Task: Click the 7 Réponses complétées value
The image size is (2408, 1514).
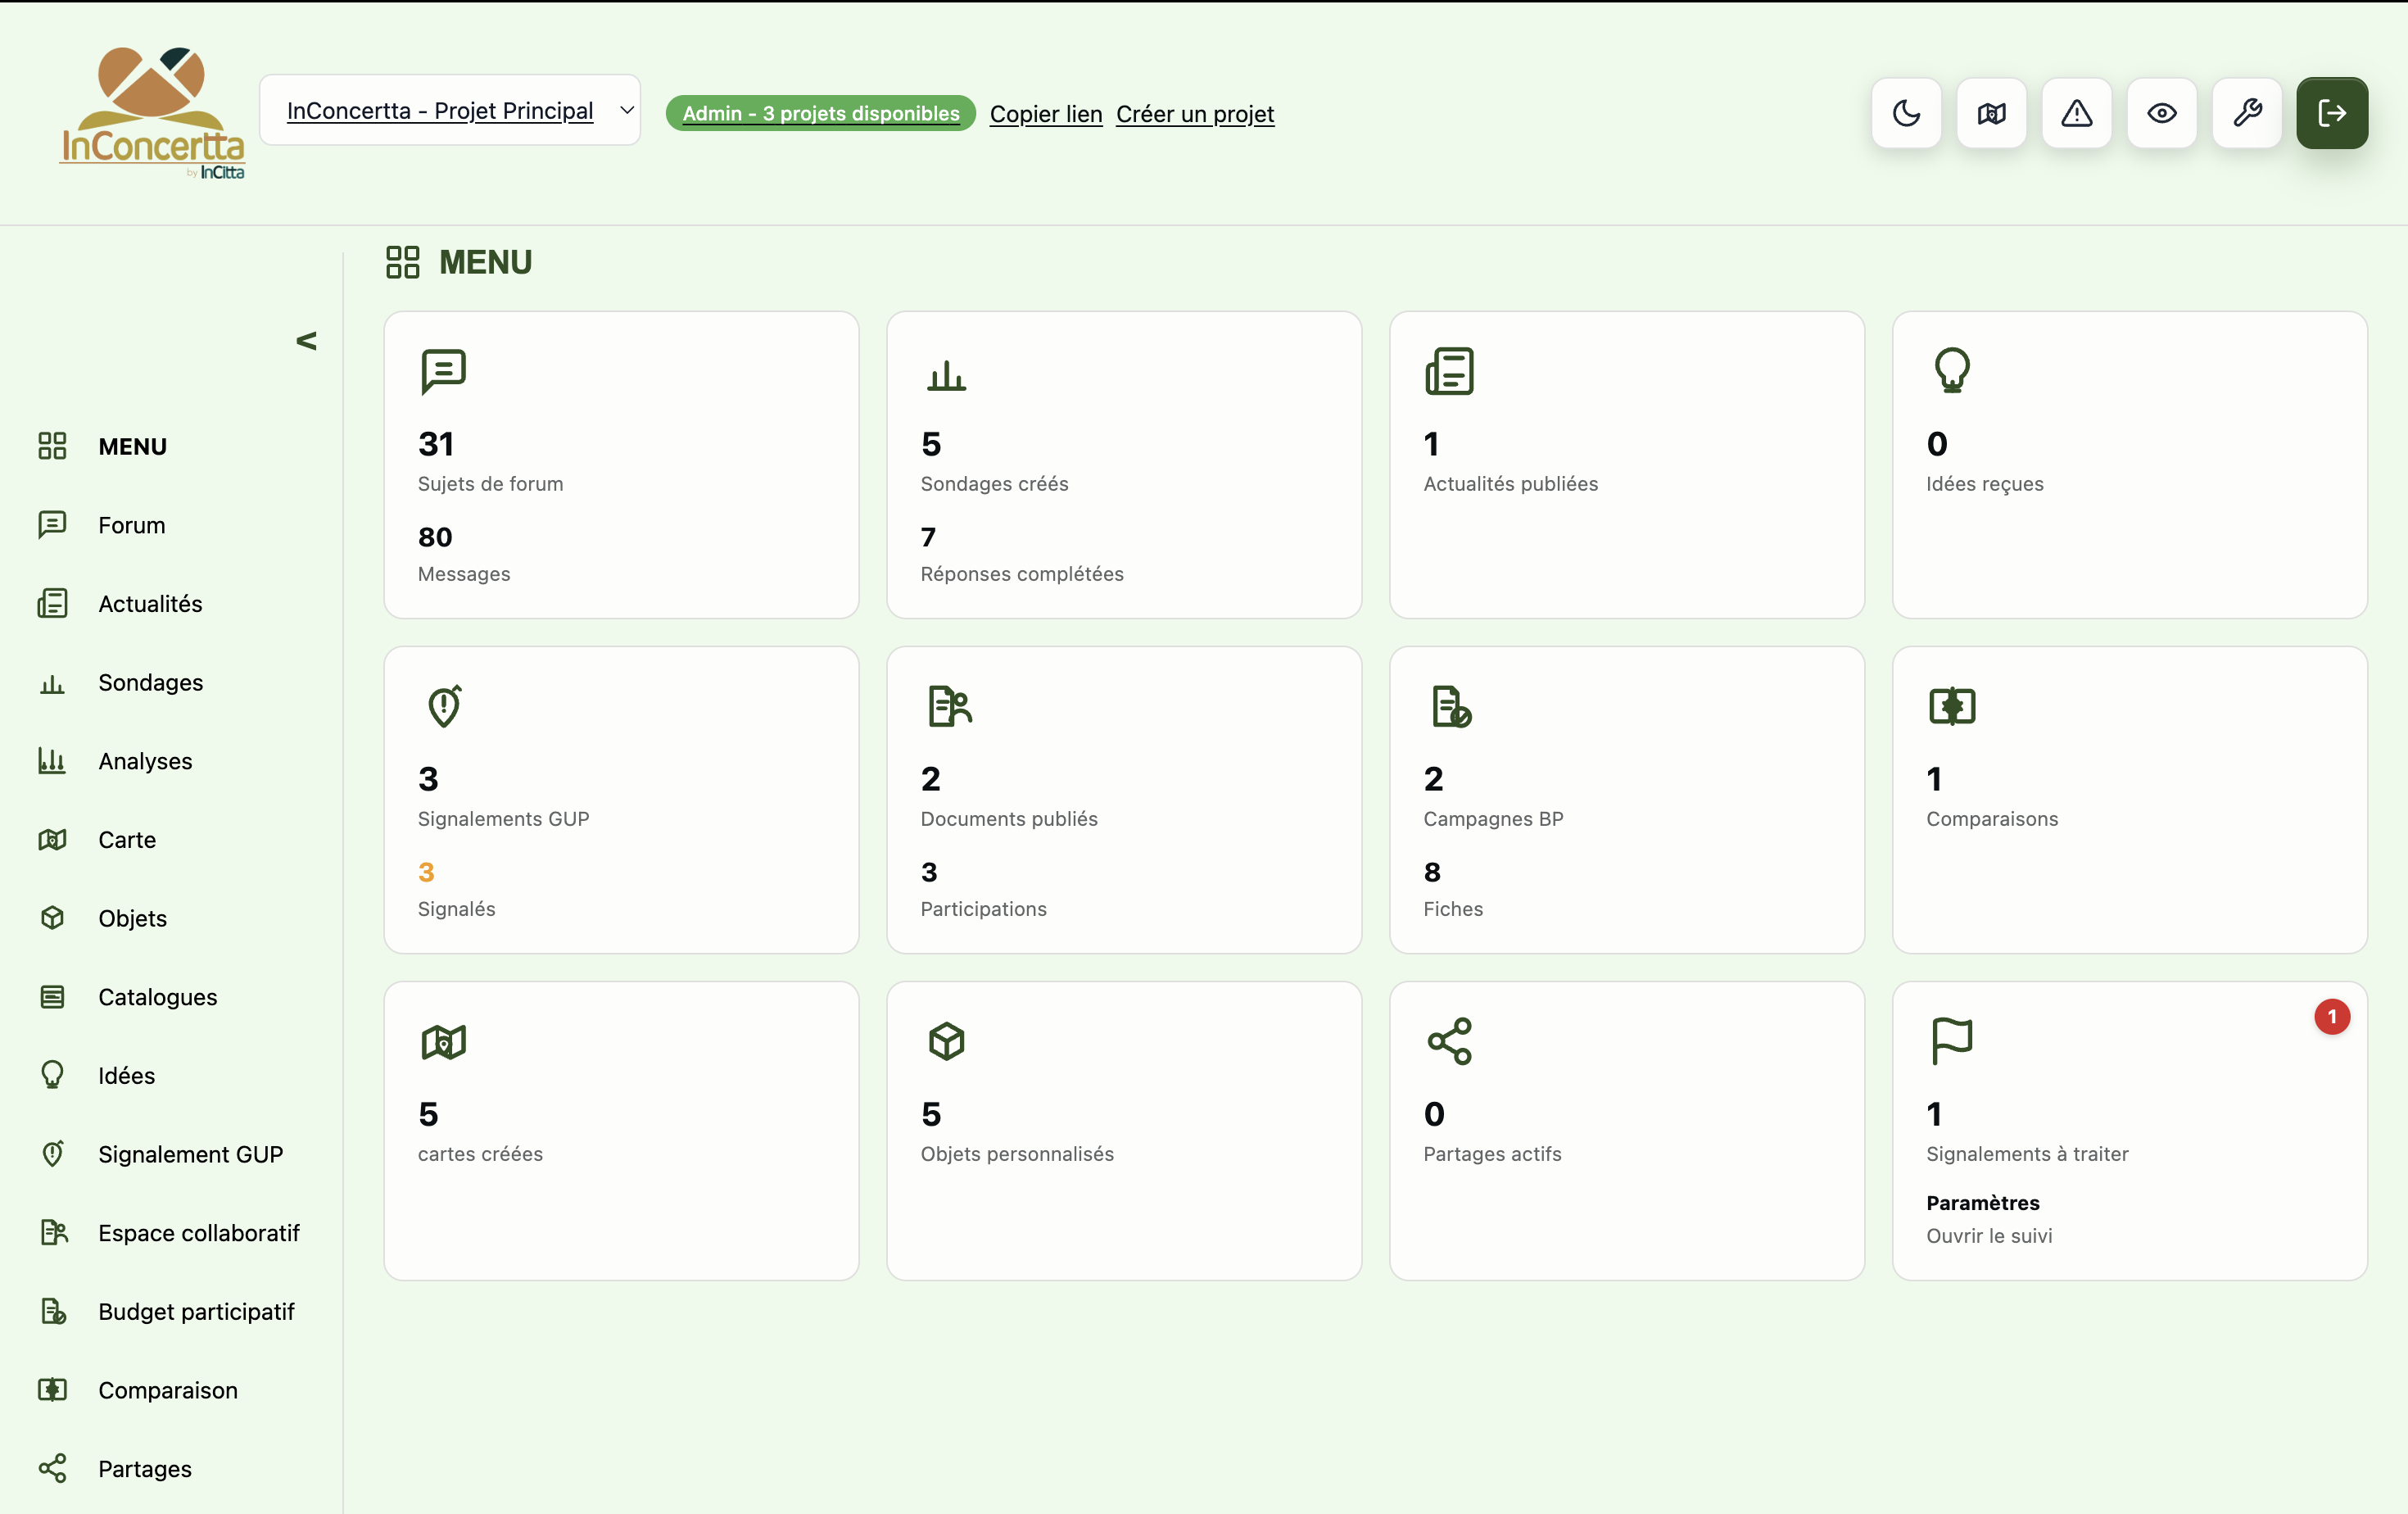Action: (x=928, y=537)
